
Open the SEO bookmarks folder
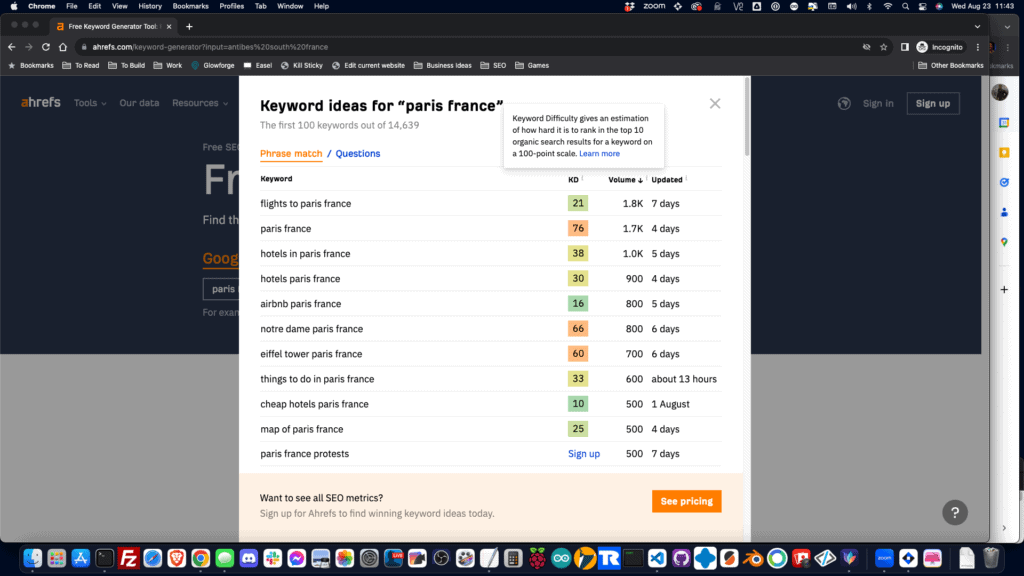coord(493,65)
